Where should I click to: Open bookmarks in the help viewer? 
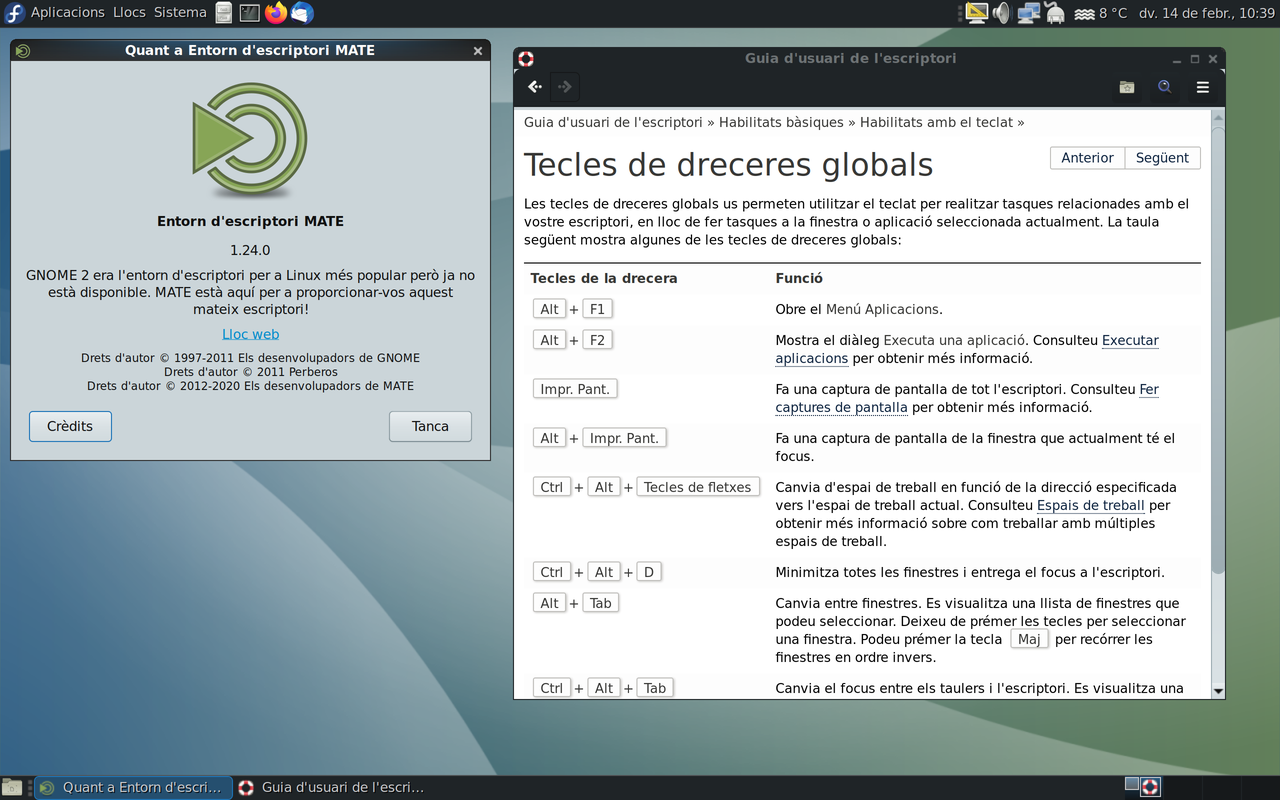[1127, 87]
